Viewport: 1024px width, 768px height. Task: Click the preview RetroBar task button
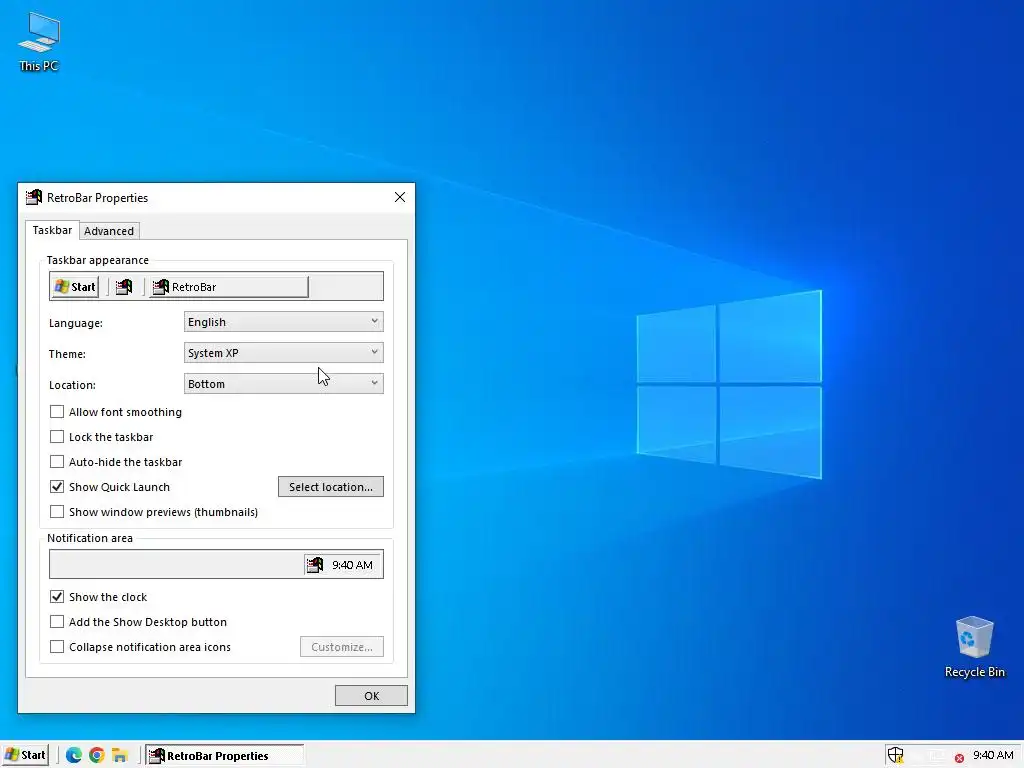(229, 287)
